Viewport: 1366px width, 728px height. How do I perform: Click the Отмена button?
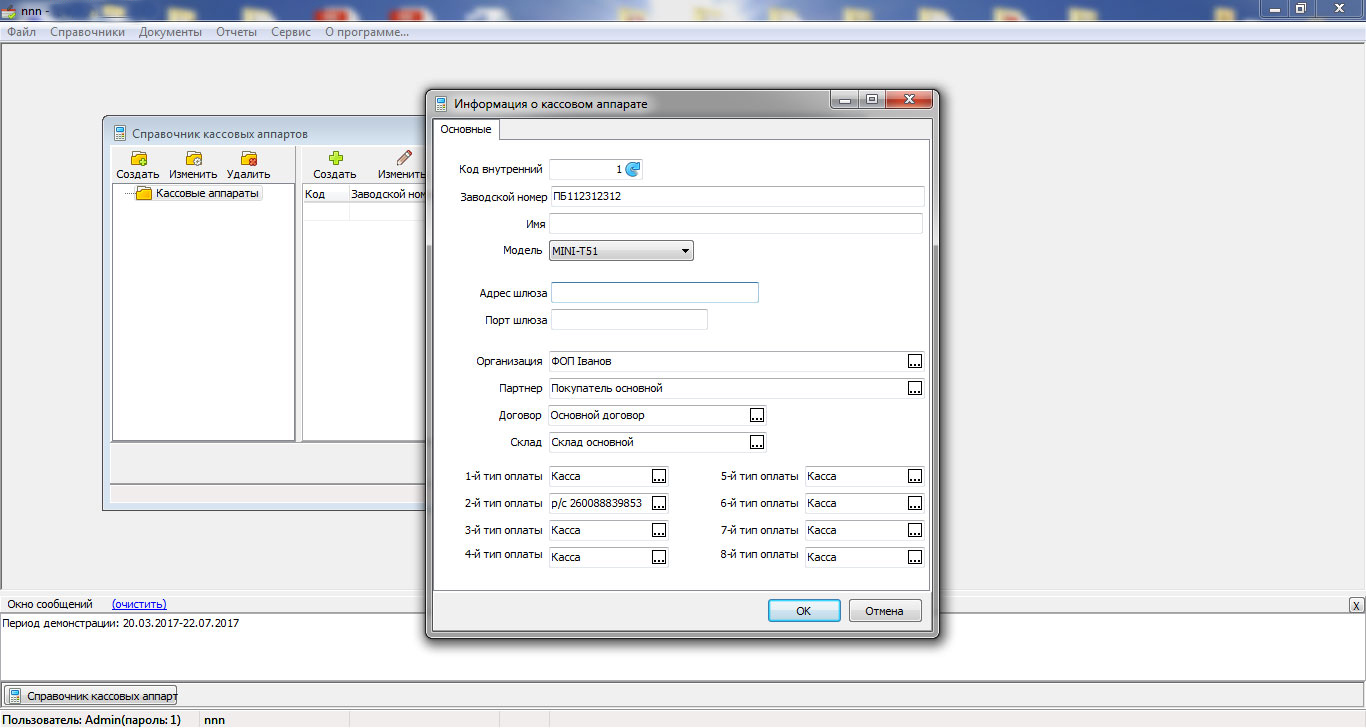885,611
